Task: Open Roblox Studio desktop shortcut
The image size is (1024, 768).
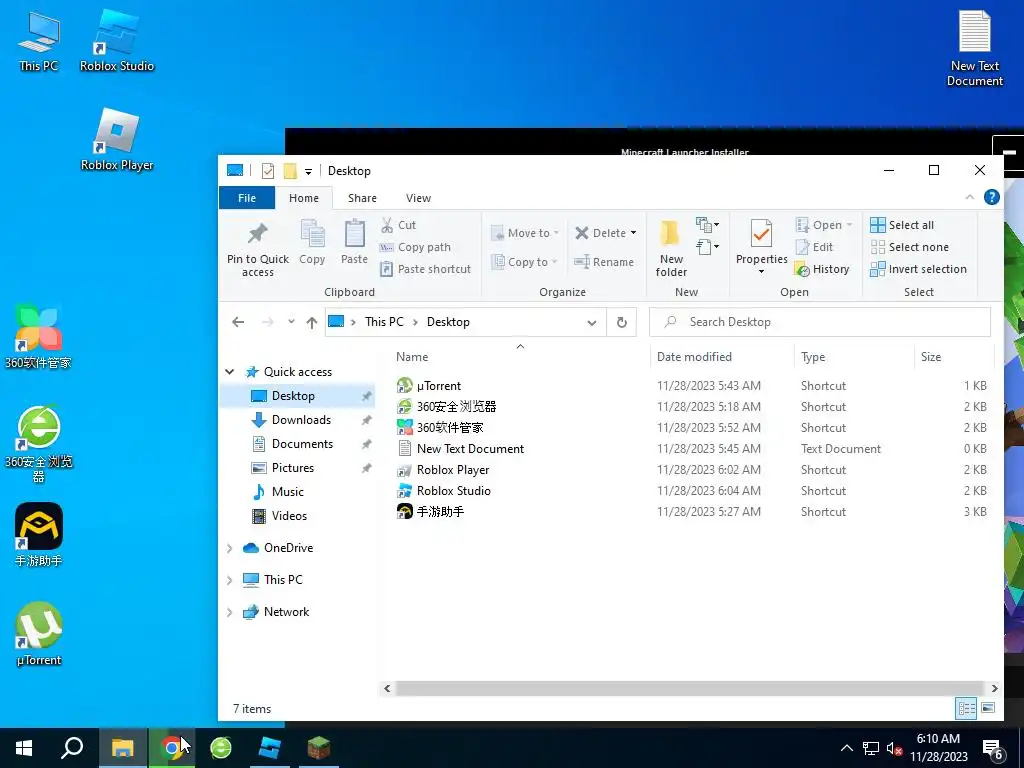Action: (117, 40)
